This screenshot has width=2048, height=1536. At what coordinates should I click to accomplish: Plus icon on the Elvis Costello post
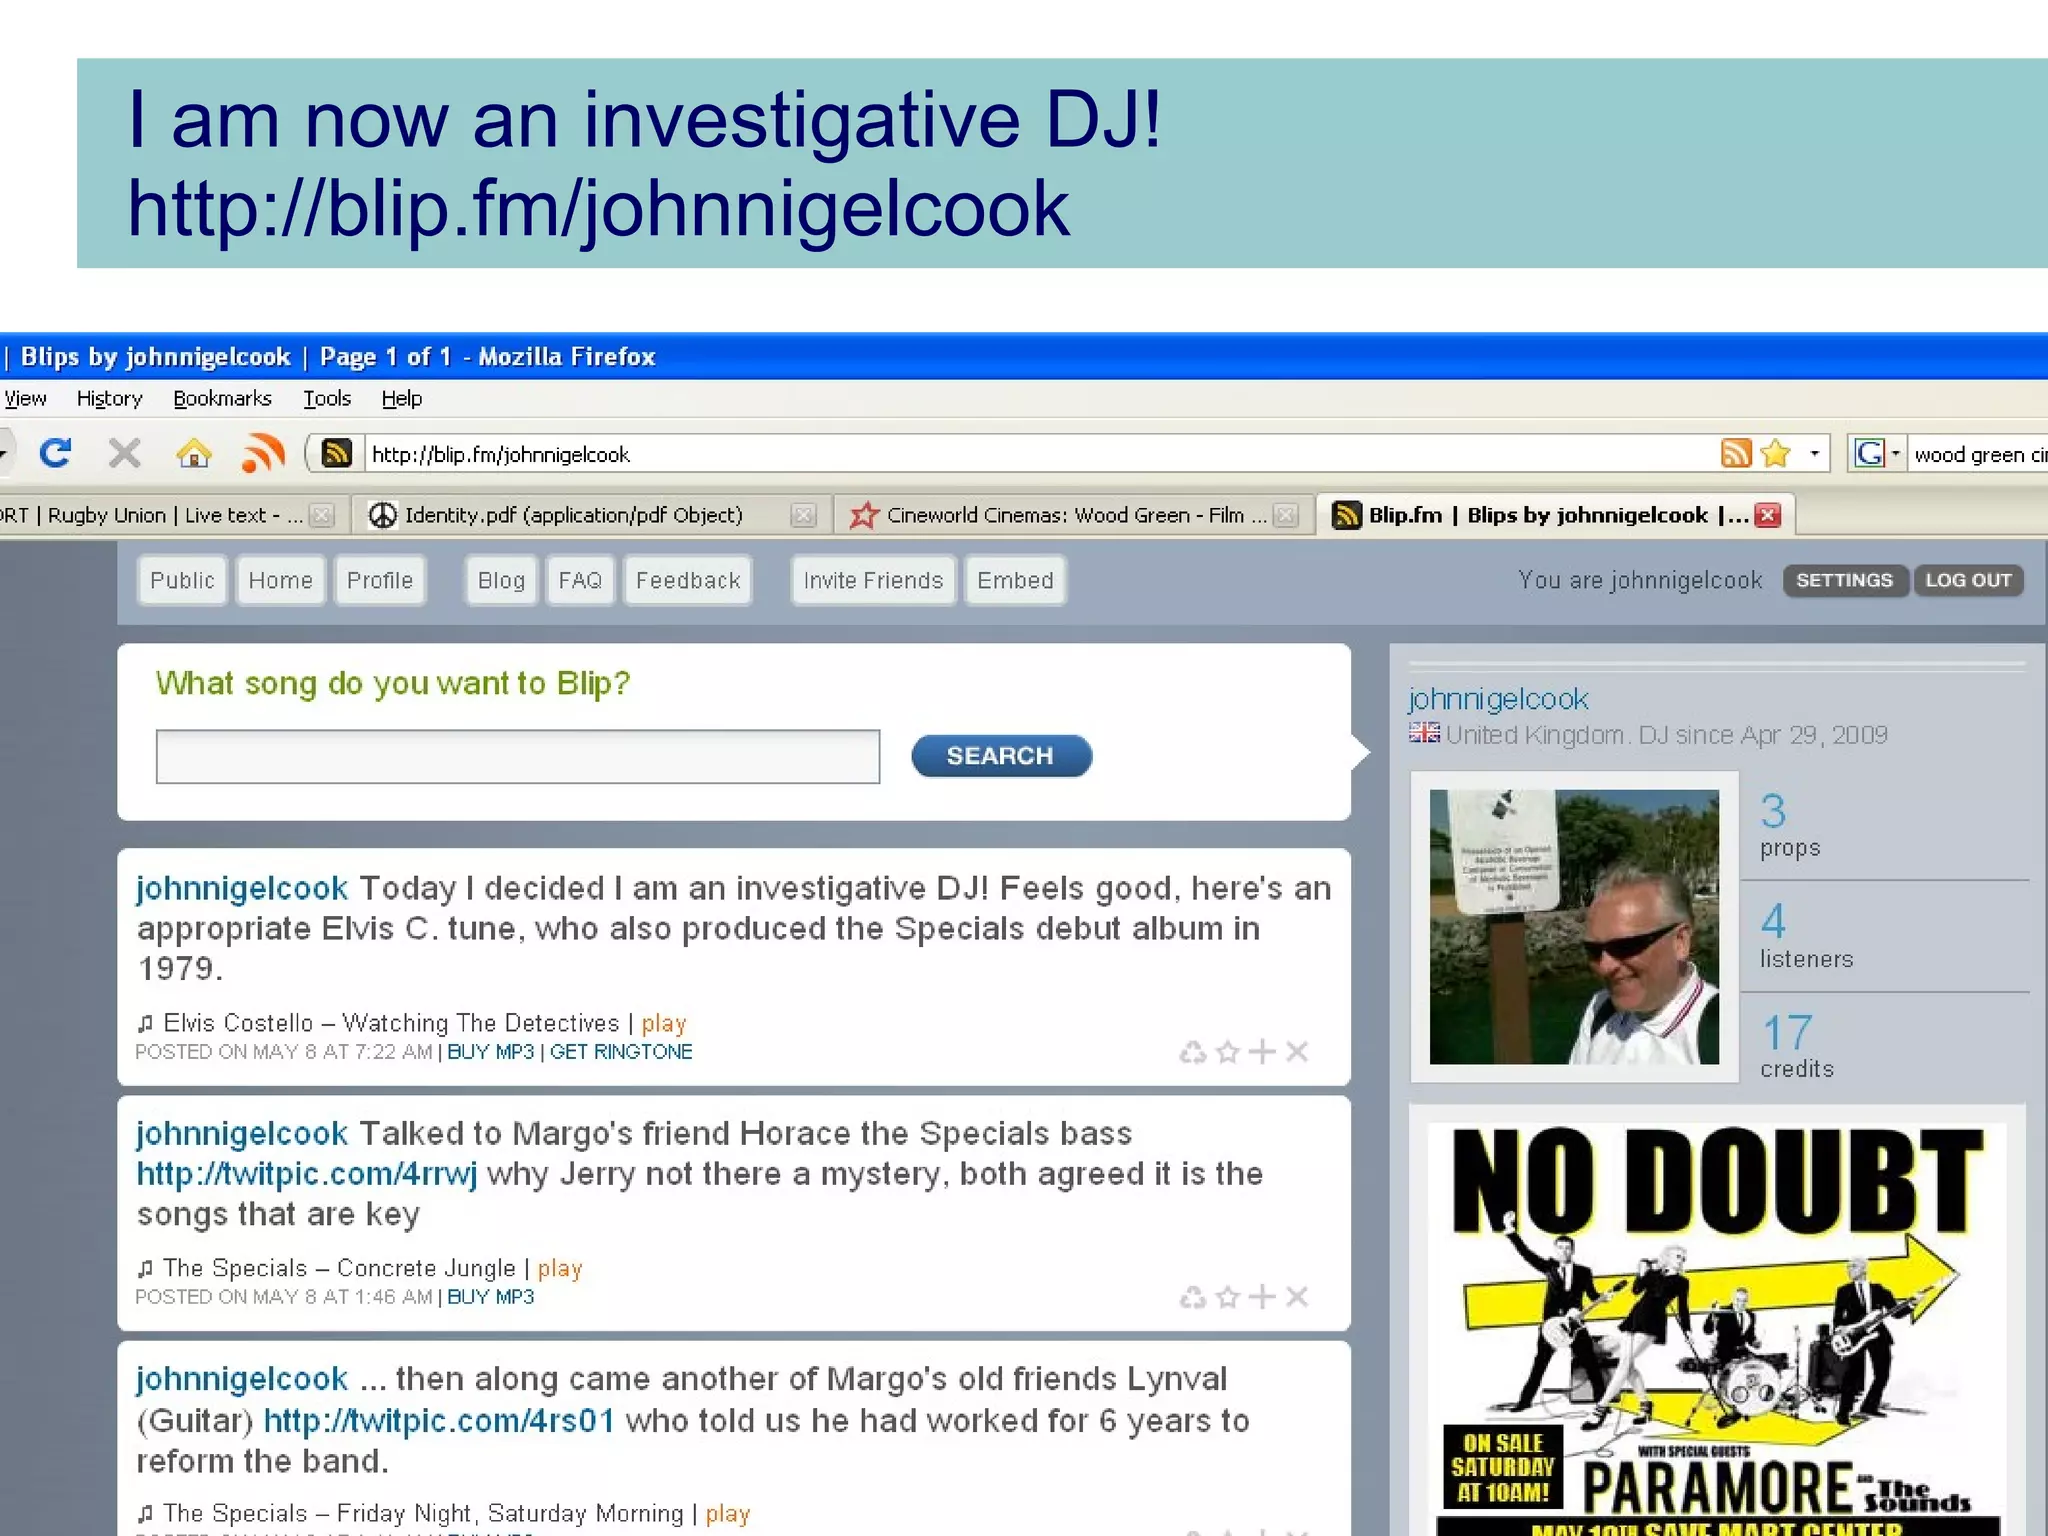coord(1262,1052)
